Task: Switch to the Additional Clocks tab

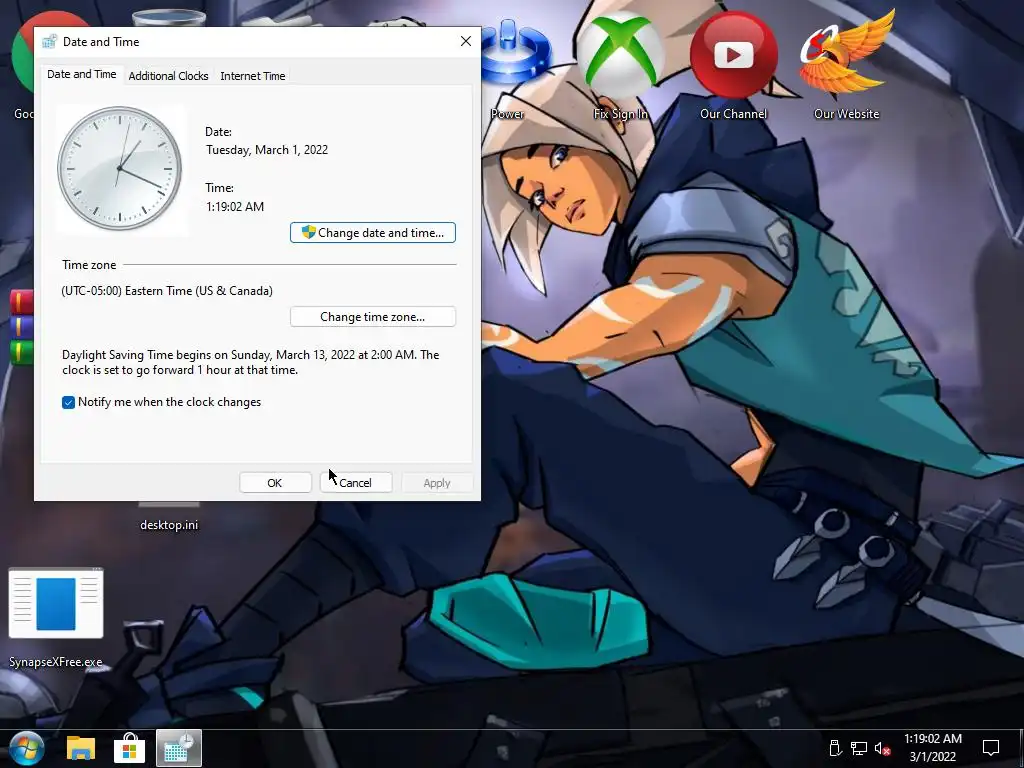Action: 168,76
